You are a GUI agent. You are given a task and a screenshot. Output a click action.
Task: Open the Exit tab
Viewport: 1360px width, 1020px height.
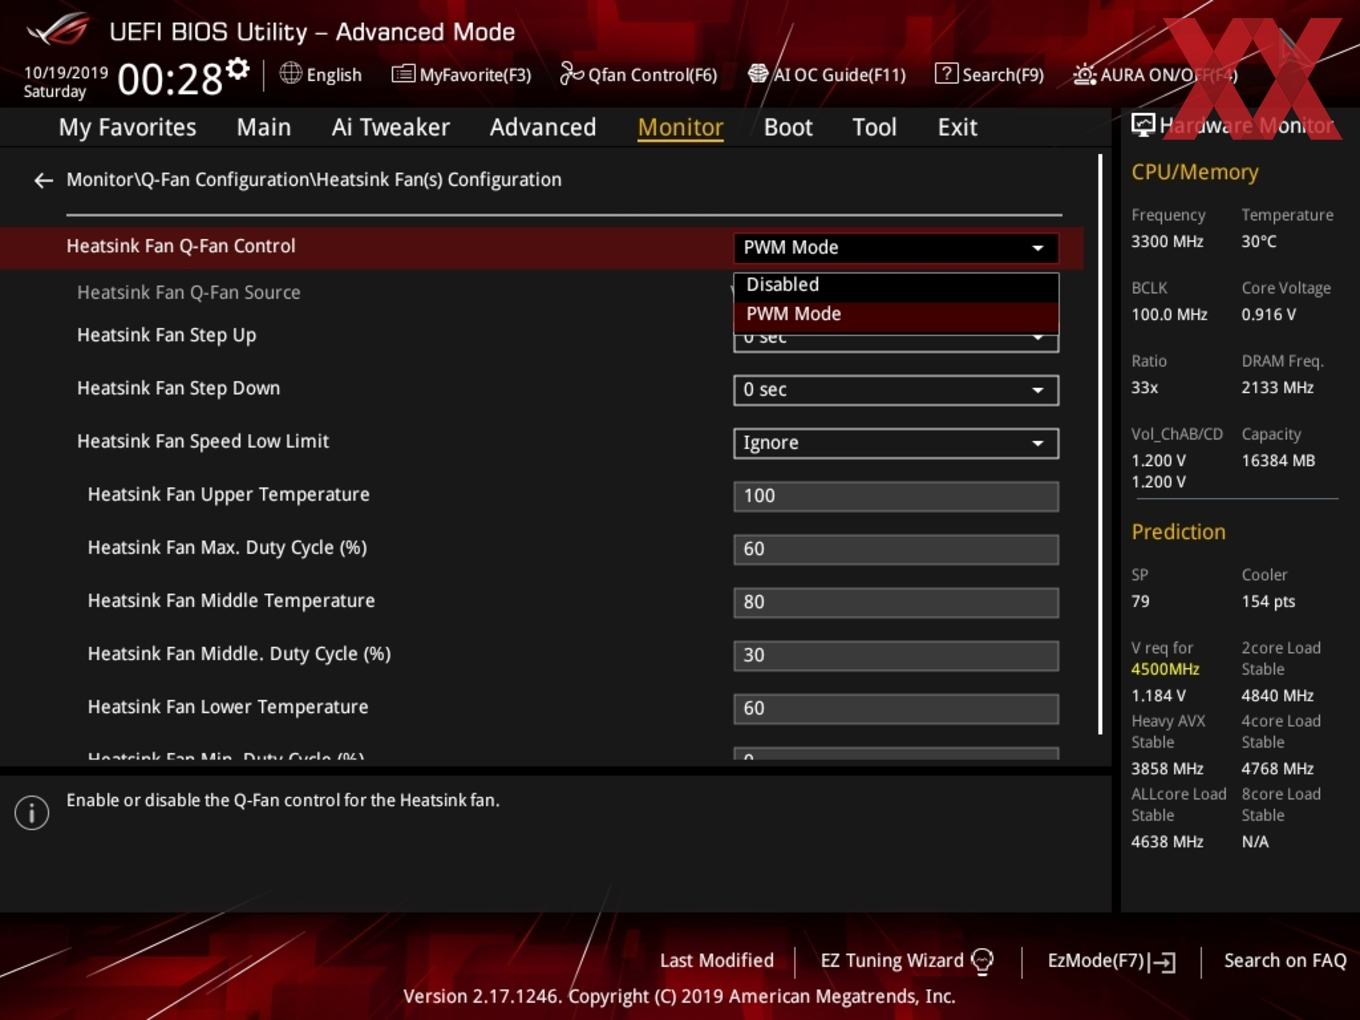pyautogui.click(x=957, y=127)
